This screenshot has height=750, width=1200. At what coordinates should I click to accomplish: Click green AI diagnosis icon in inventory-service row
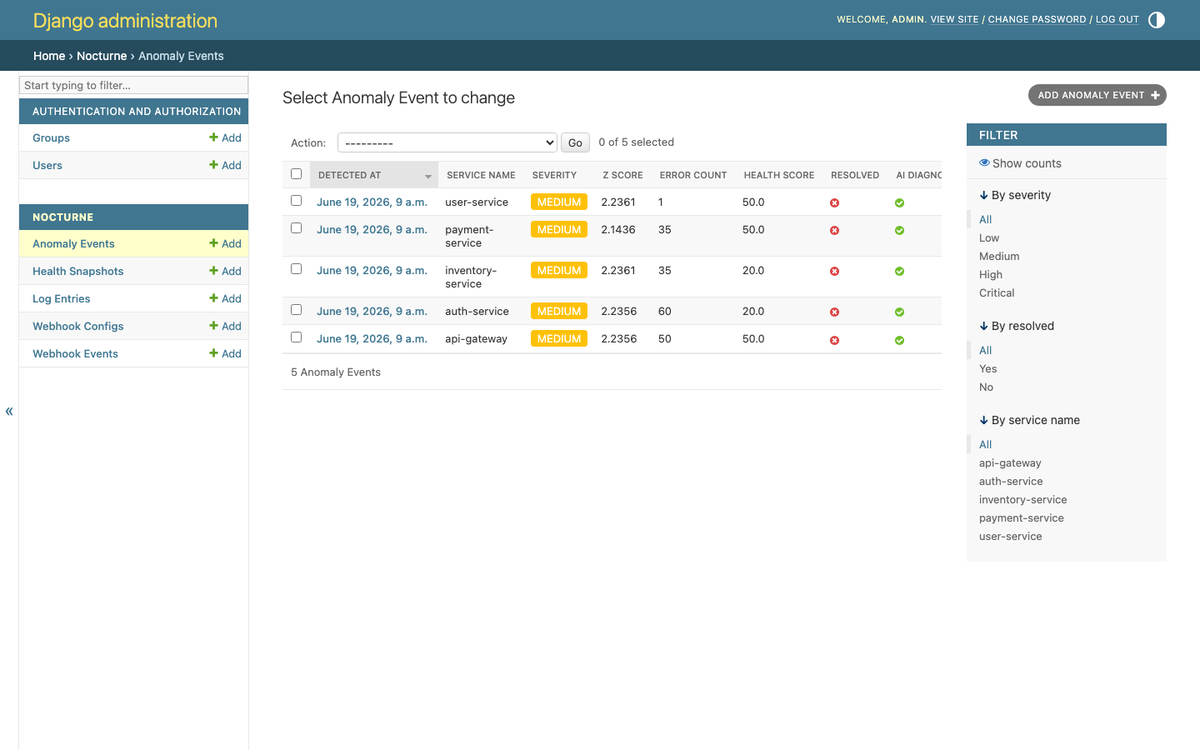(x=899, y=271)
